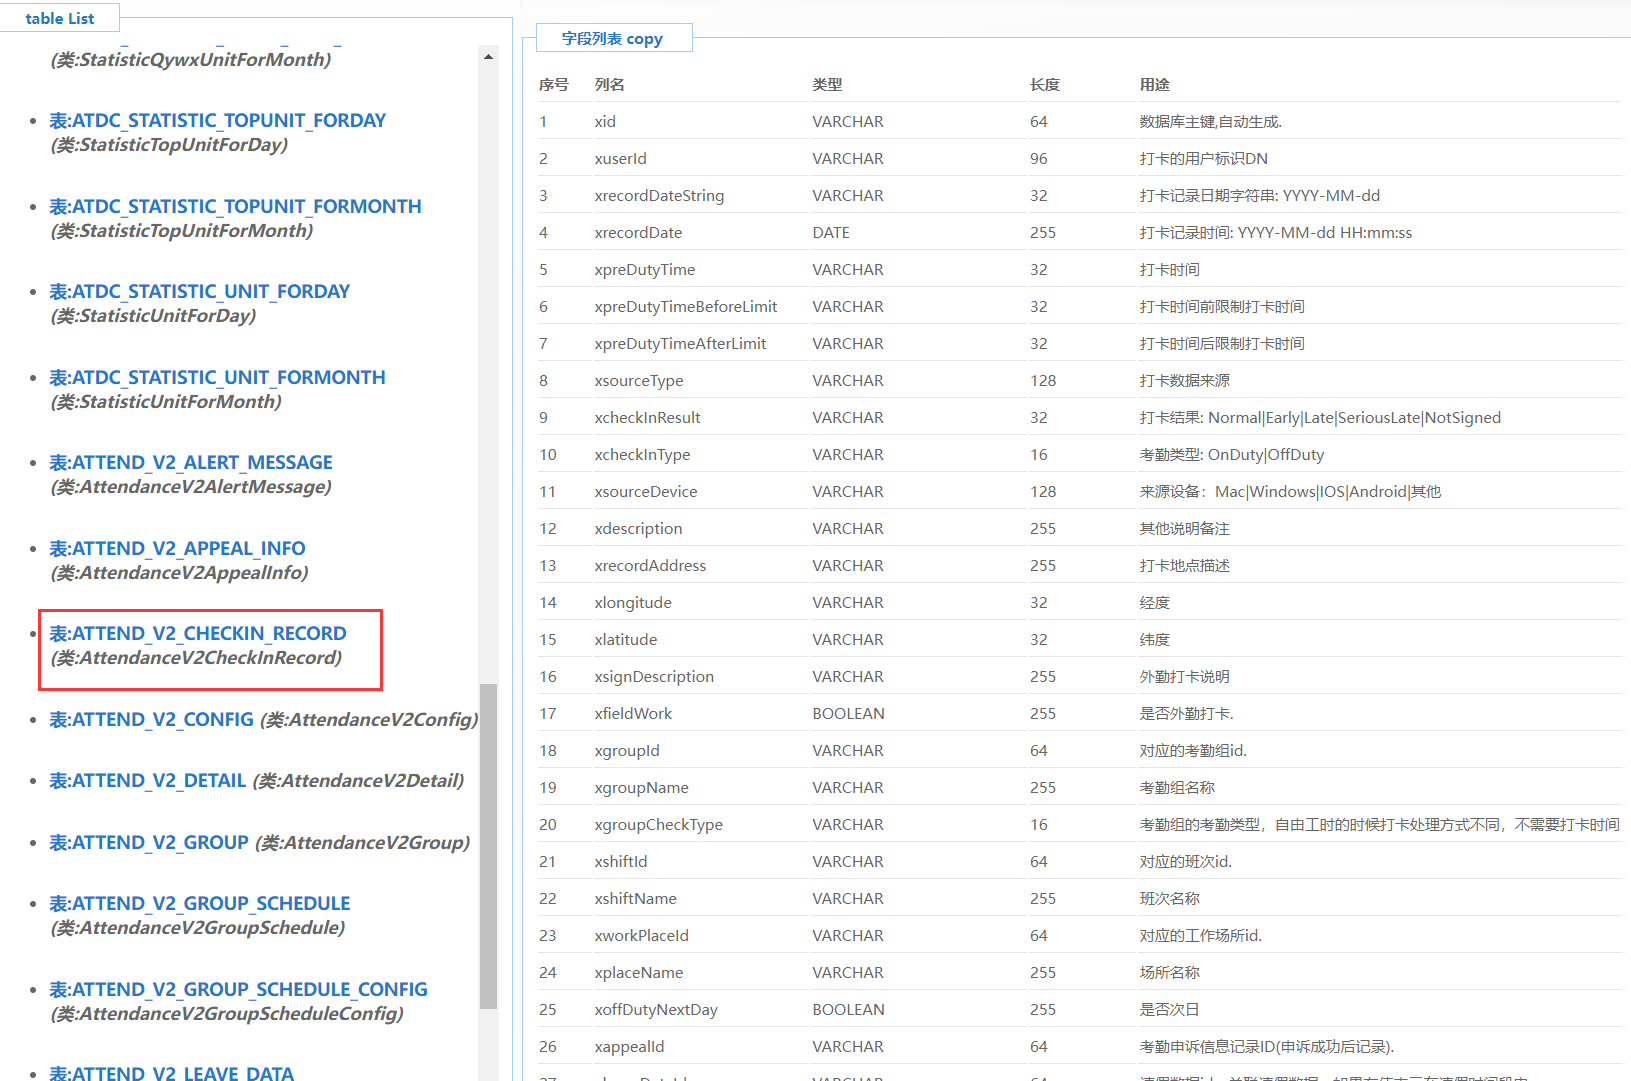Click the '列名' column header
The image size is (1631, 1081).
coord(609,85)
